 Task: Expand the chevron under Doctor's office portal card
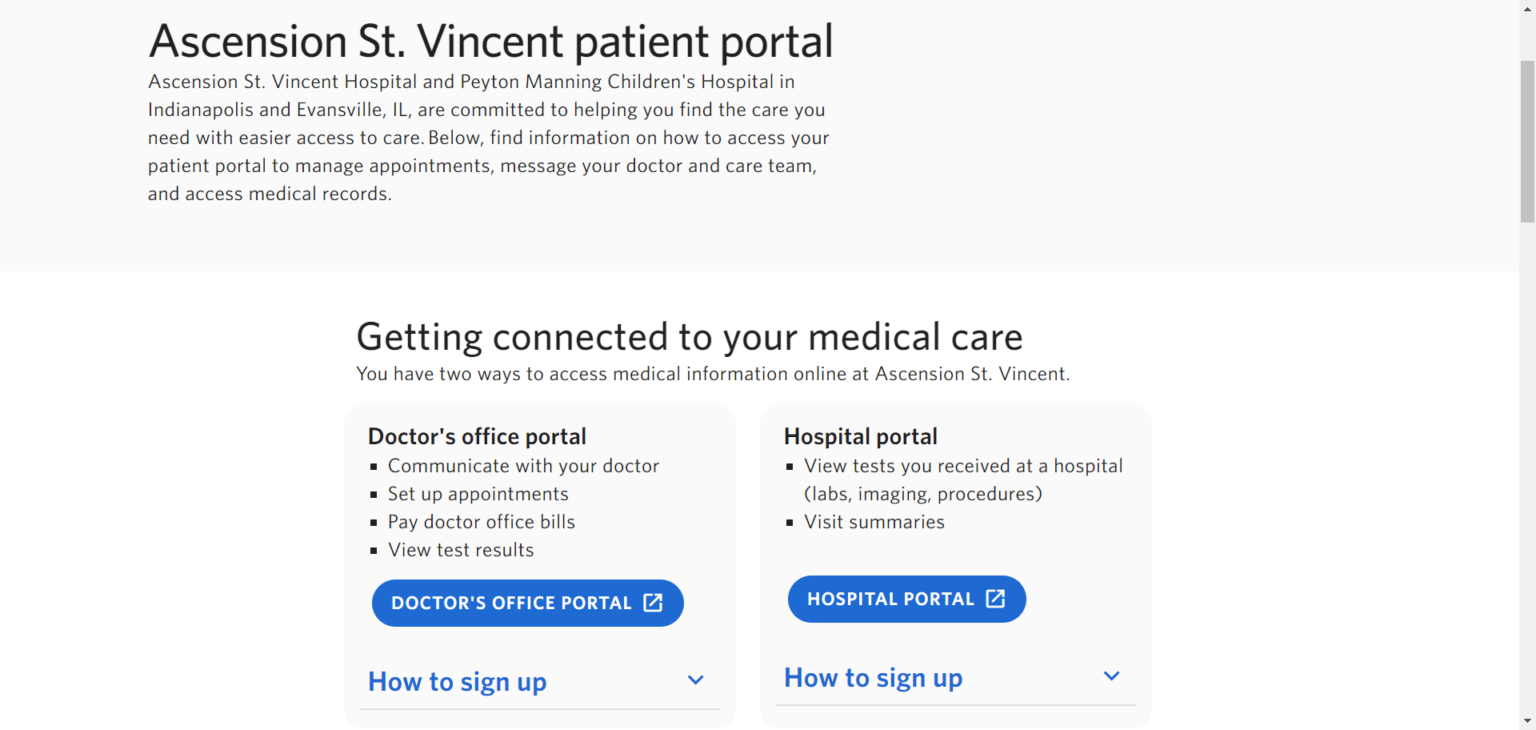pyautogui.click(x=696, y=681)
